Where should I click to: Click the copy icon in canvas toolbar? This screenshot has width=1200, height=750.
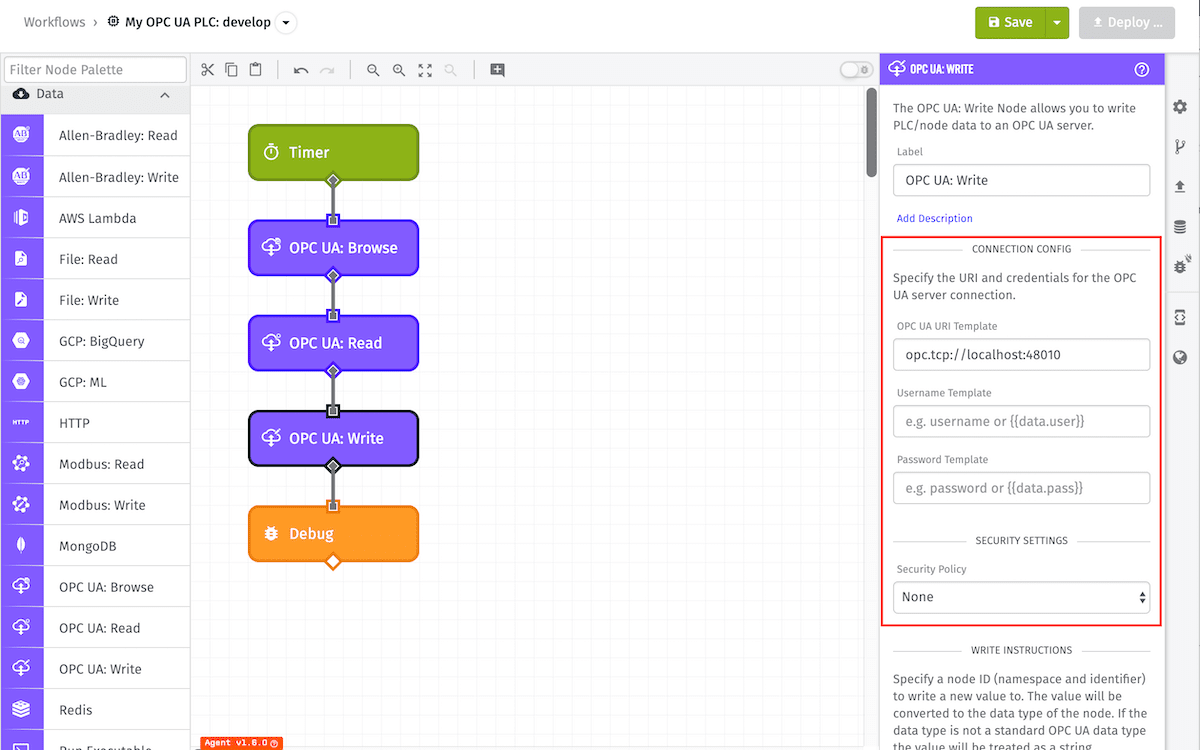click(x=231, y=70)
